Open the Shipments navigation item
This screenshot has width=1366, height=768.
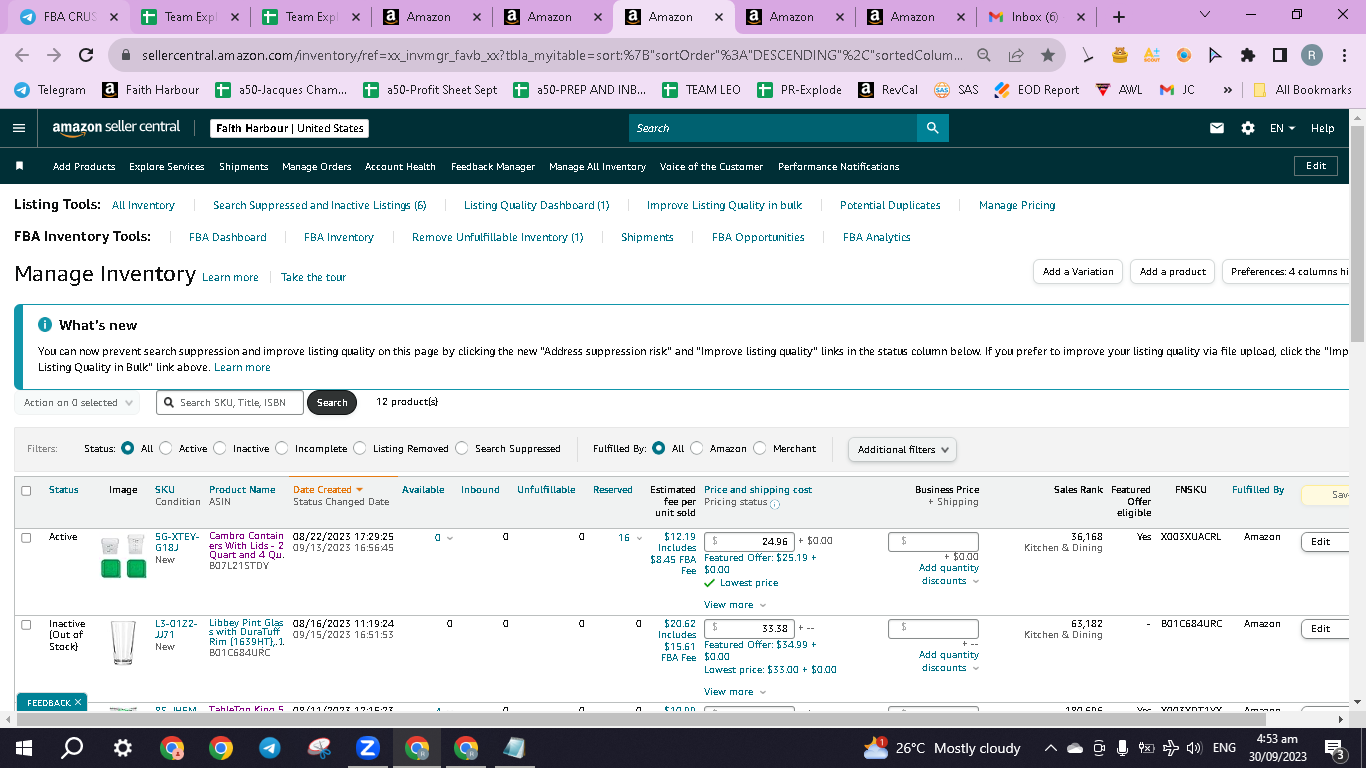[243, 166]
